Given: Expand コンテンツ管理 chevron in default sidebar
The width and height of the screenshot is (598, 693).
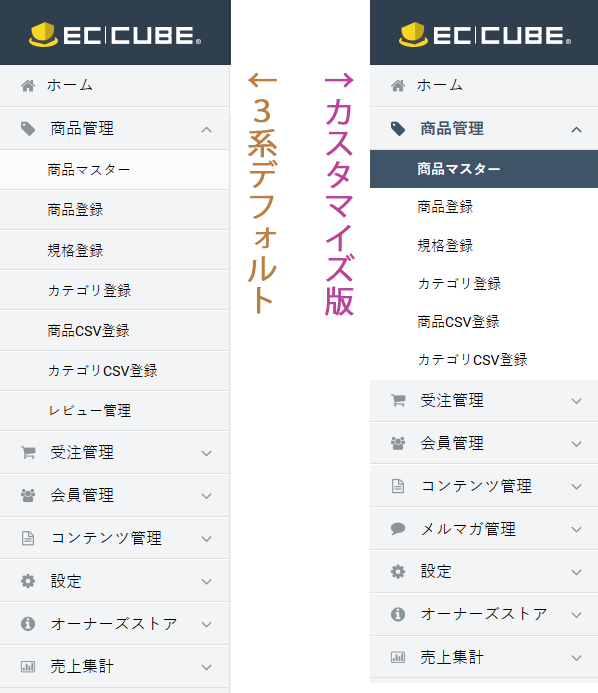Looking at the screenshot, I should [206, 539].
